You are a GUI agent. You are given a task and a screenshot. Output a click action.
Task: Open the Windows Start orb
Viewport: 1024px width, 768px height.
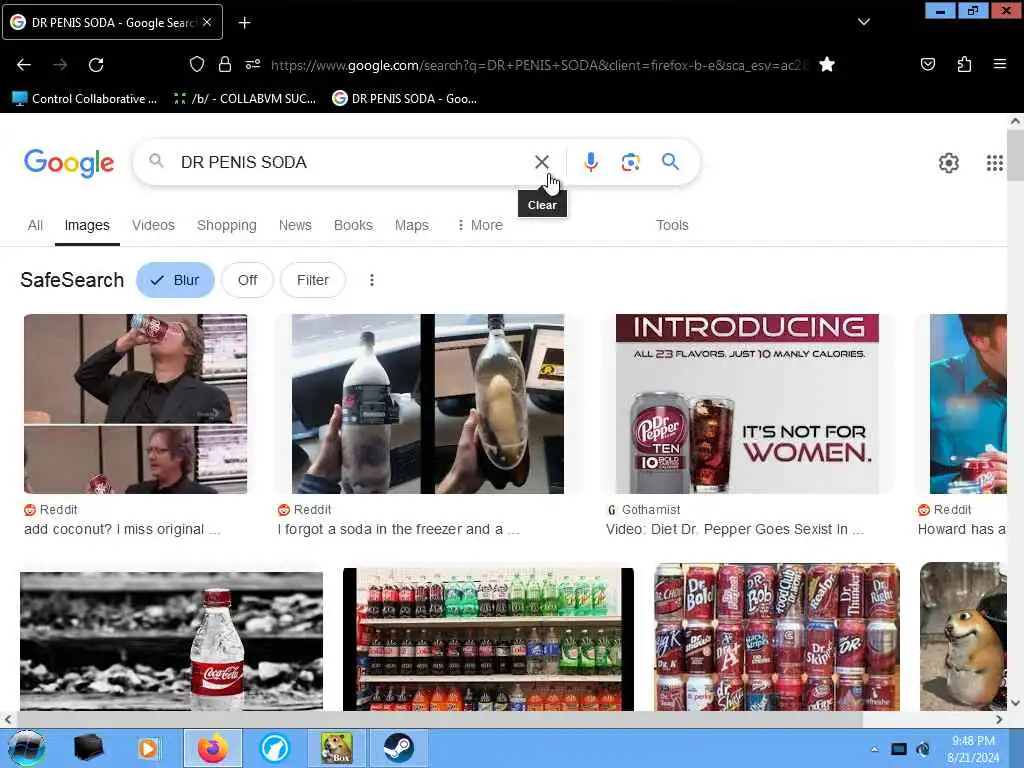tap(25, 748)
